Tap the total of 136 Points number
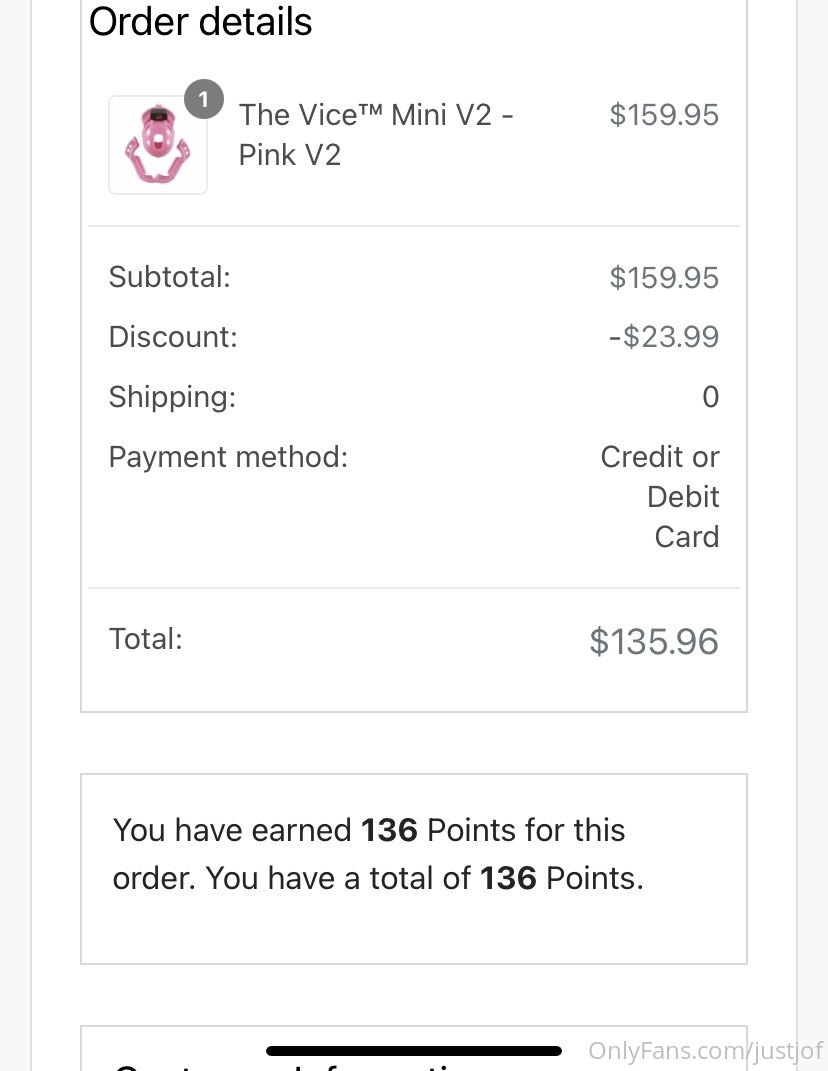The image size is (828, 1071). coord(508,878)
